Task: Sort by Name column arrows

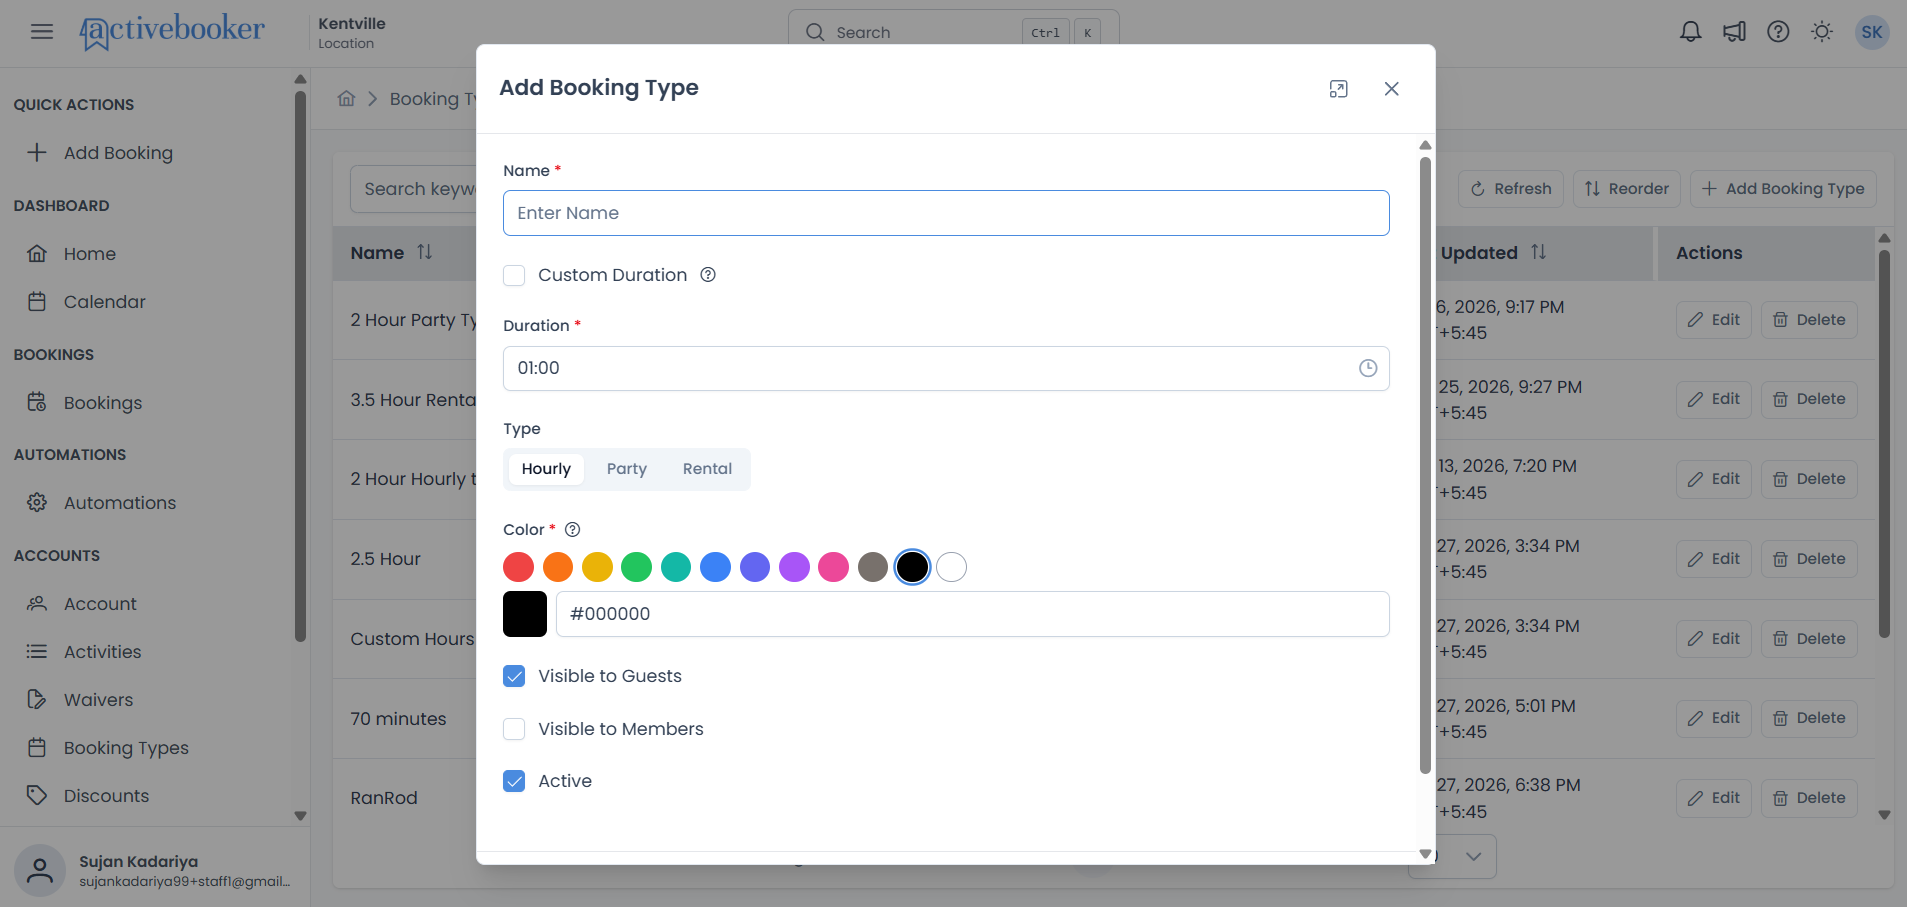Action: [425, 252]
